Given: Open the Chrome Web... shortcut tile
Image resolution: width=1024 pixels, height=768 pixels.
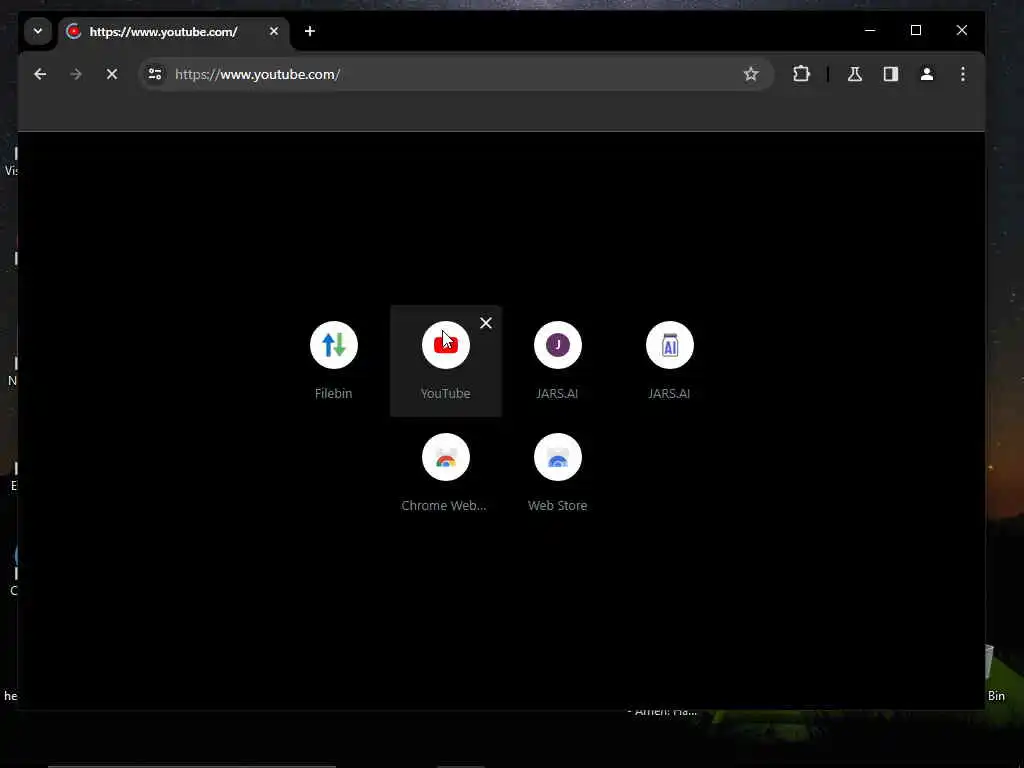Looking at the screenshot, I should pos(445,472).
